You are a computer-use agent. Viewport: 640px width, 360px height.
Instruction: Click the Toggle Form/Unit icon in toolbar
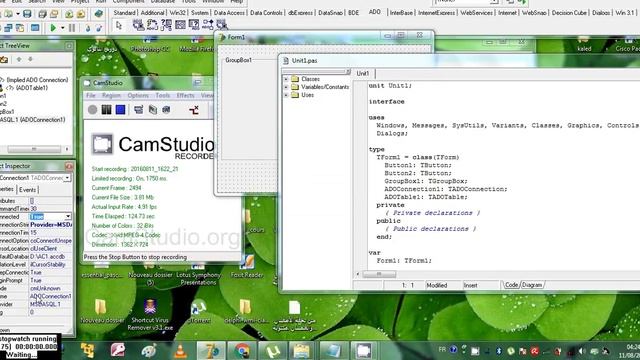(x=20, y=28)
